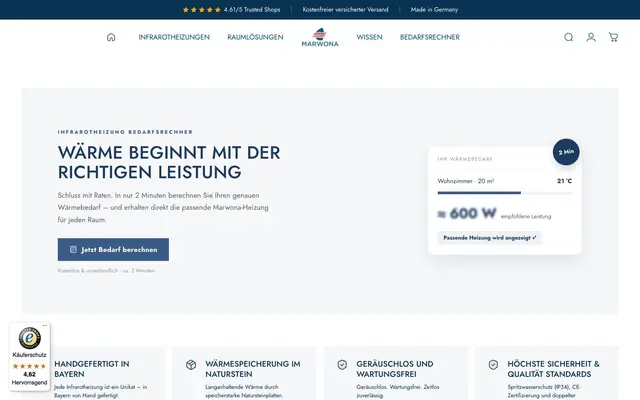Click the calculator icon in Jetzt Bedarf berechnen
This screenshot has width=640, height=400.
point(73,249)
